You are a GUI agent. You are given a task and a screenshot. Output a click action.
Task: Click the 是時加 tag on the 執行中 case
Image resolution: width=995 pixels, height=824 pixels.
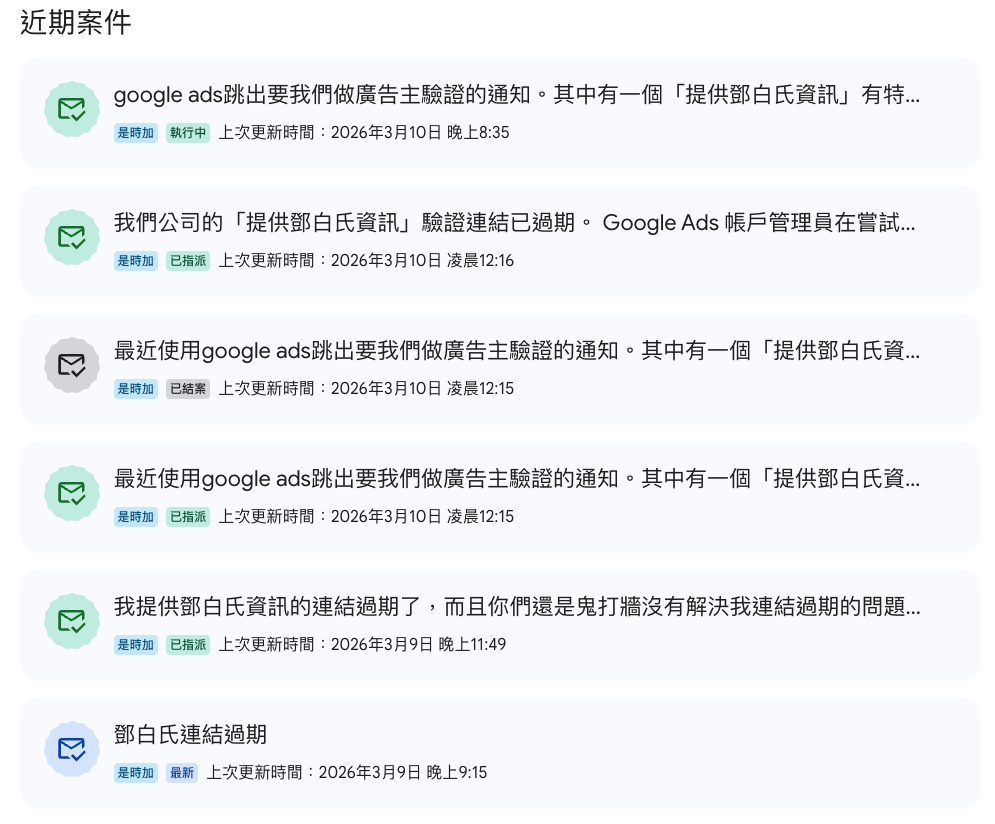(136, 133)
